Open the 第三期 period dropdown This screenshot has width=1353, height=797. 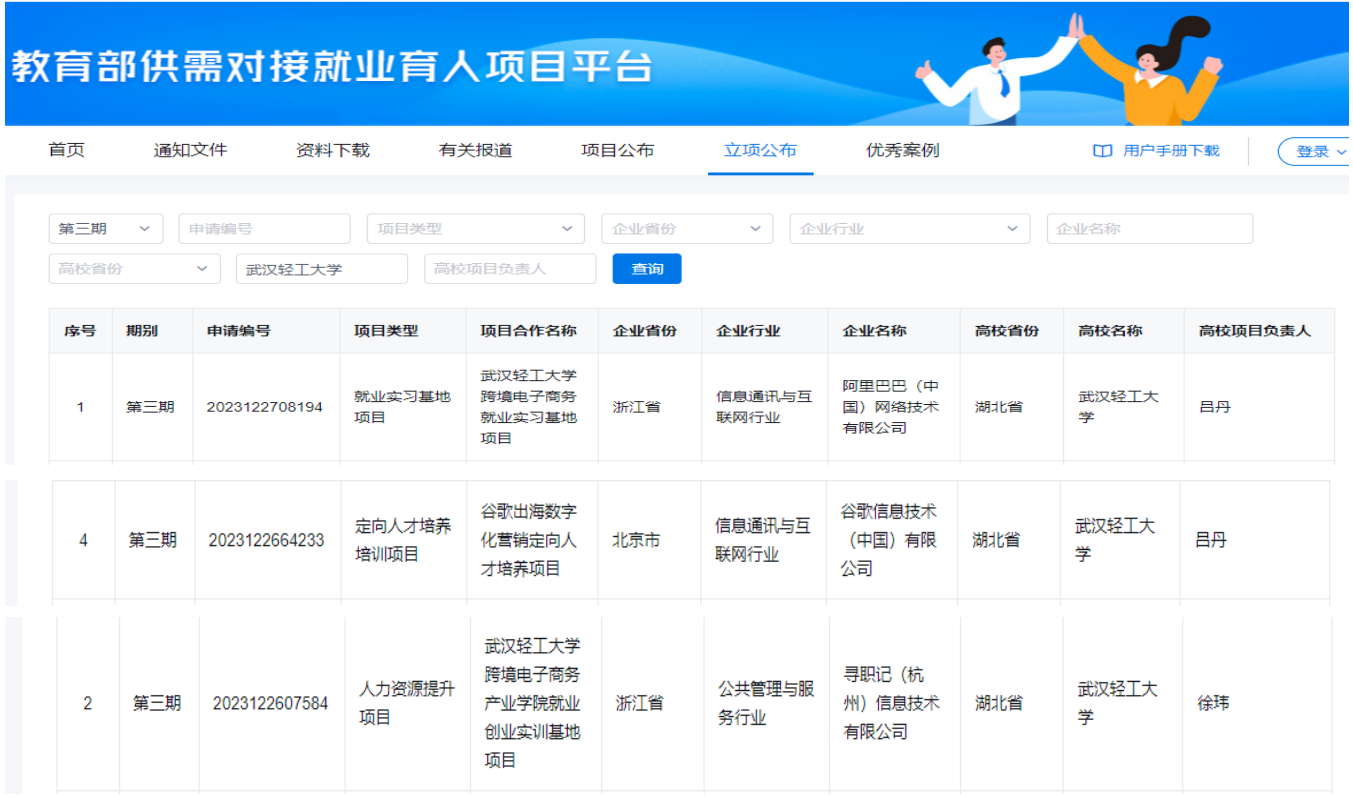[x=105, y=229]
